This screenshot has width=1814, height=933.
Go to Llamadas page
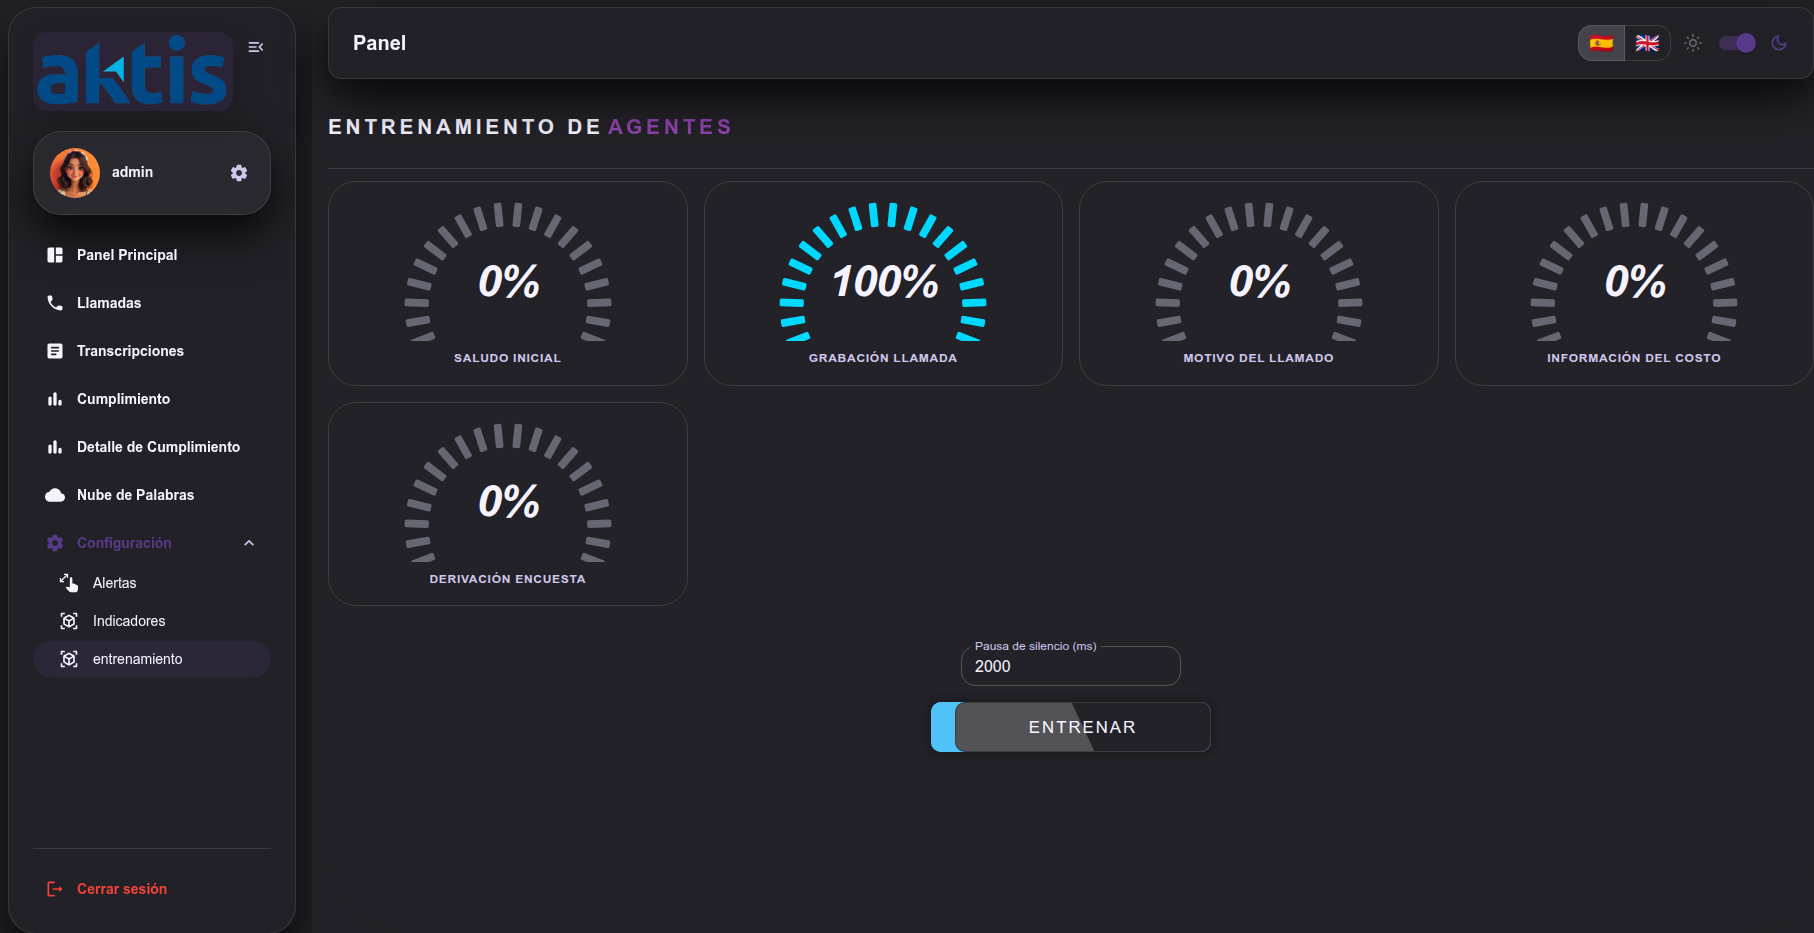tap(152, 303)
